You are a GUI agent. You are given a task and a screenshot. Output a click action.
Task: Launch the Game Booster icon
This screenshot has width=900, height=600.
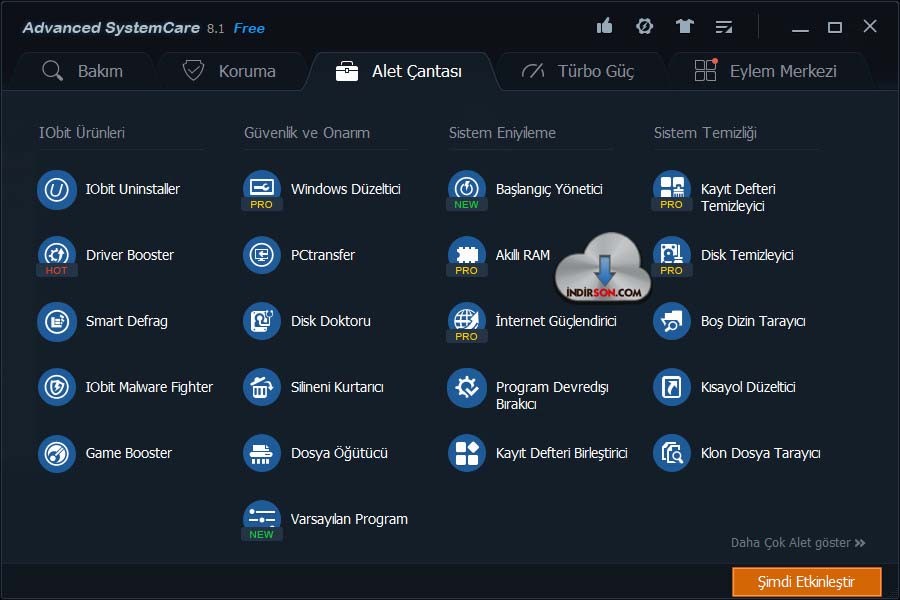(x=57, y=454)
